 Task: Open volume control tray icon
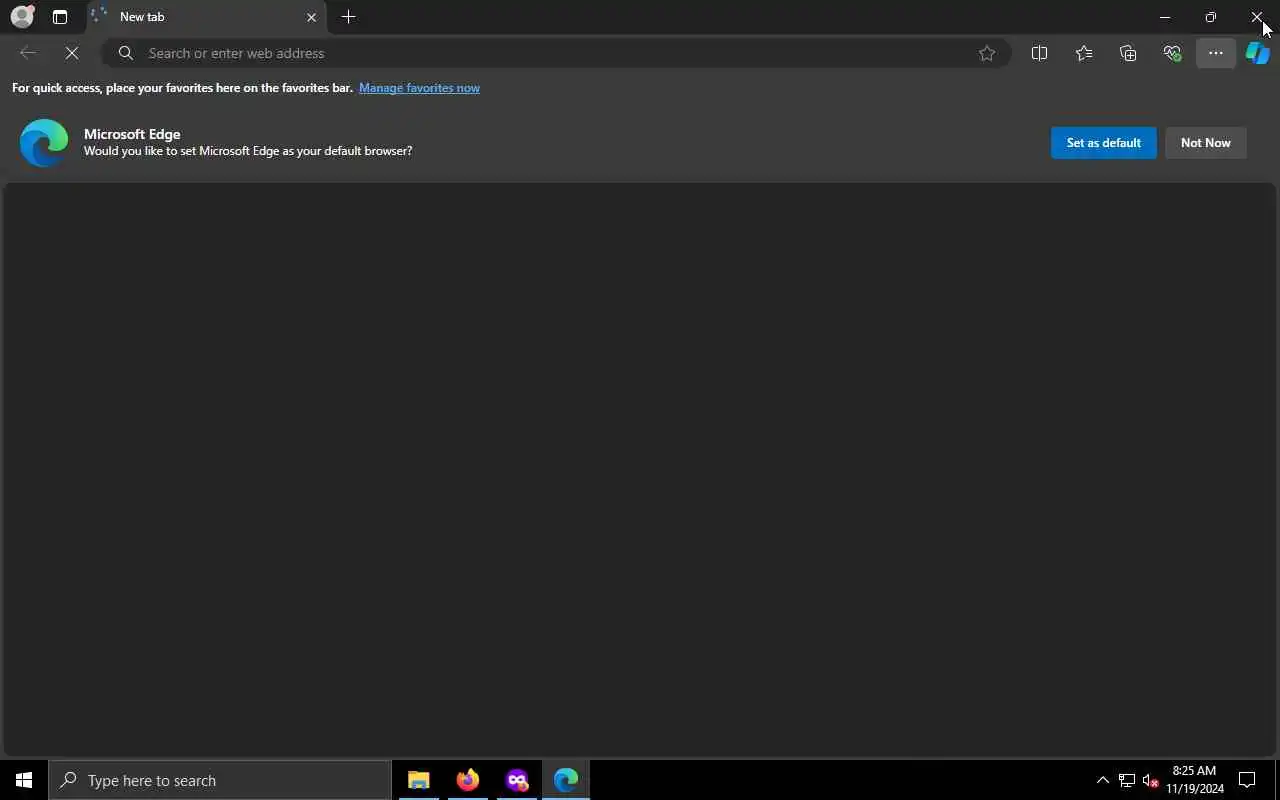click(x=1150, y=780)
